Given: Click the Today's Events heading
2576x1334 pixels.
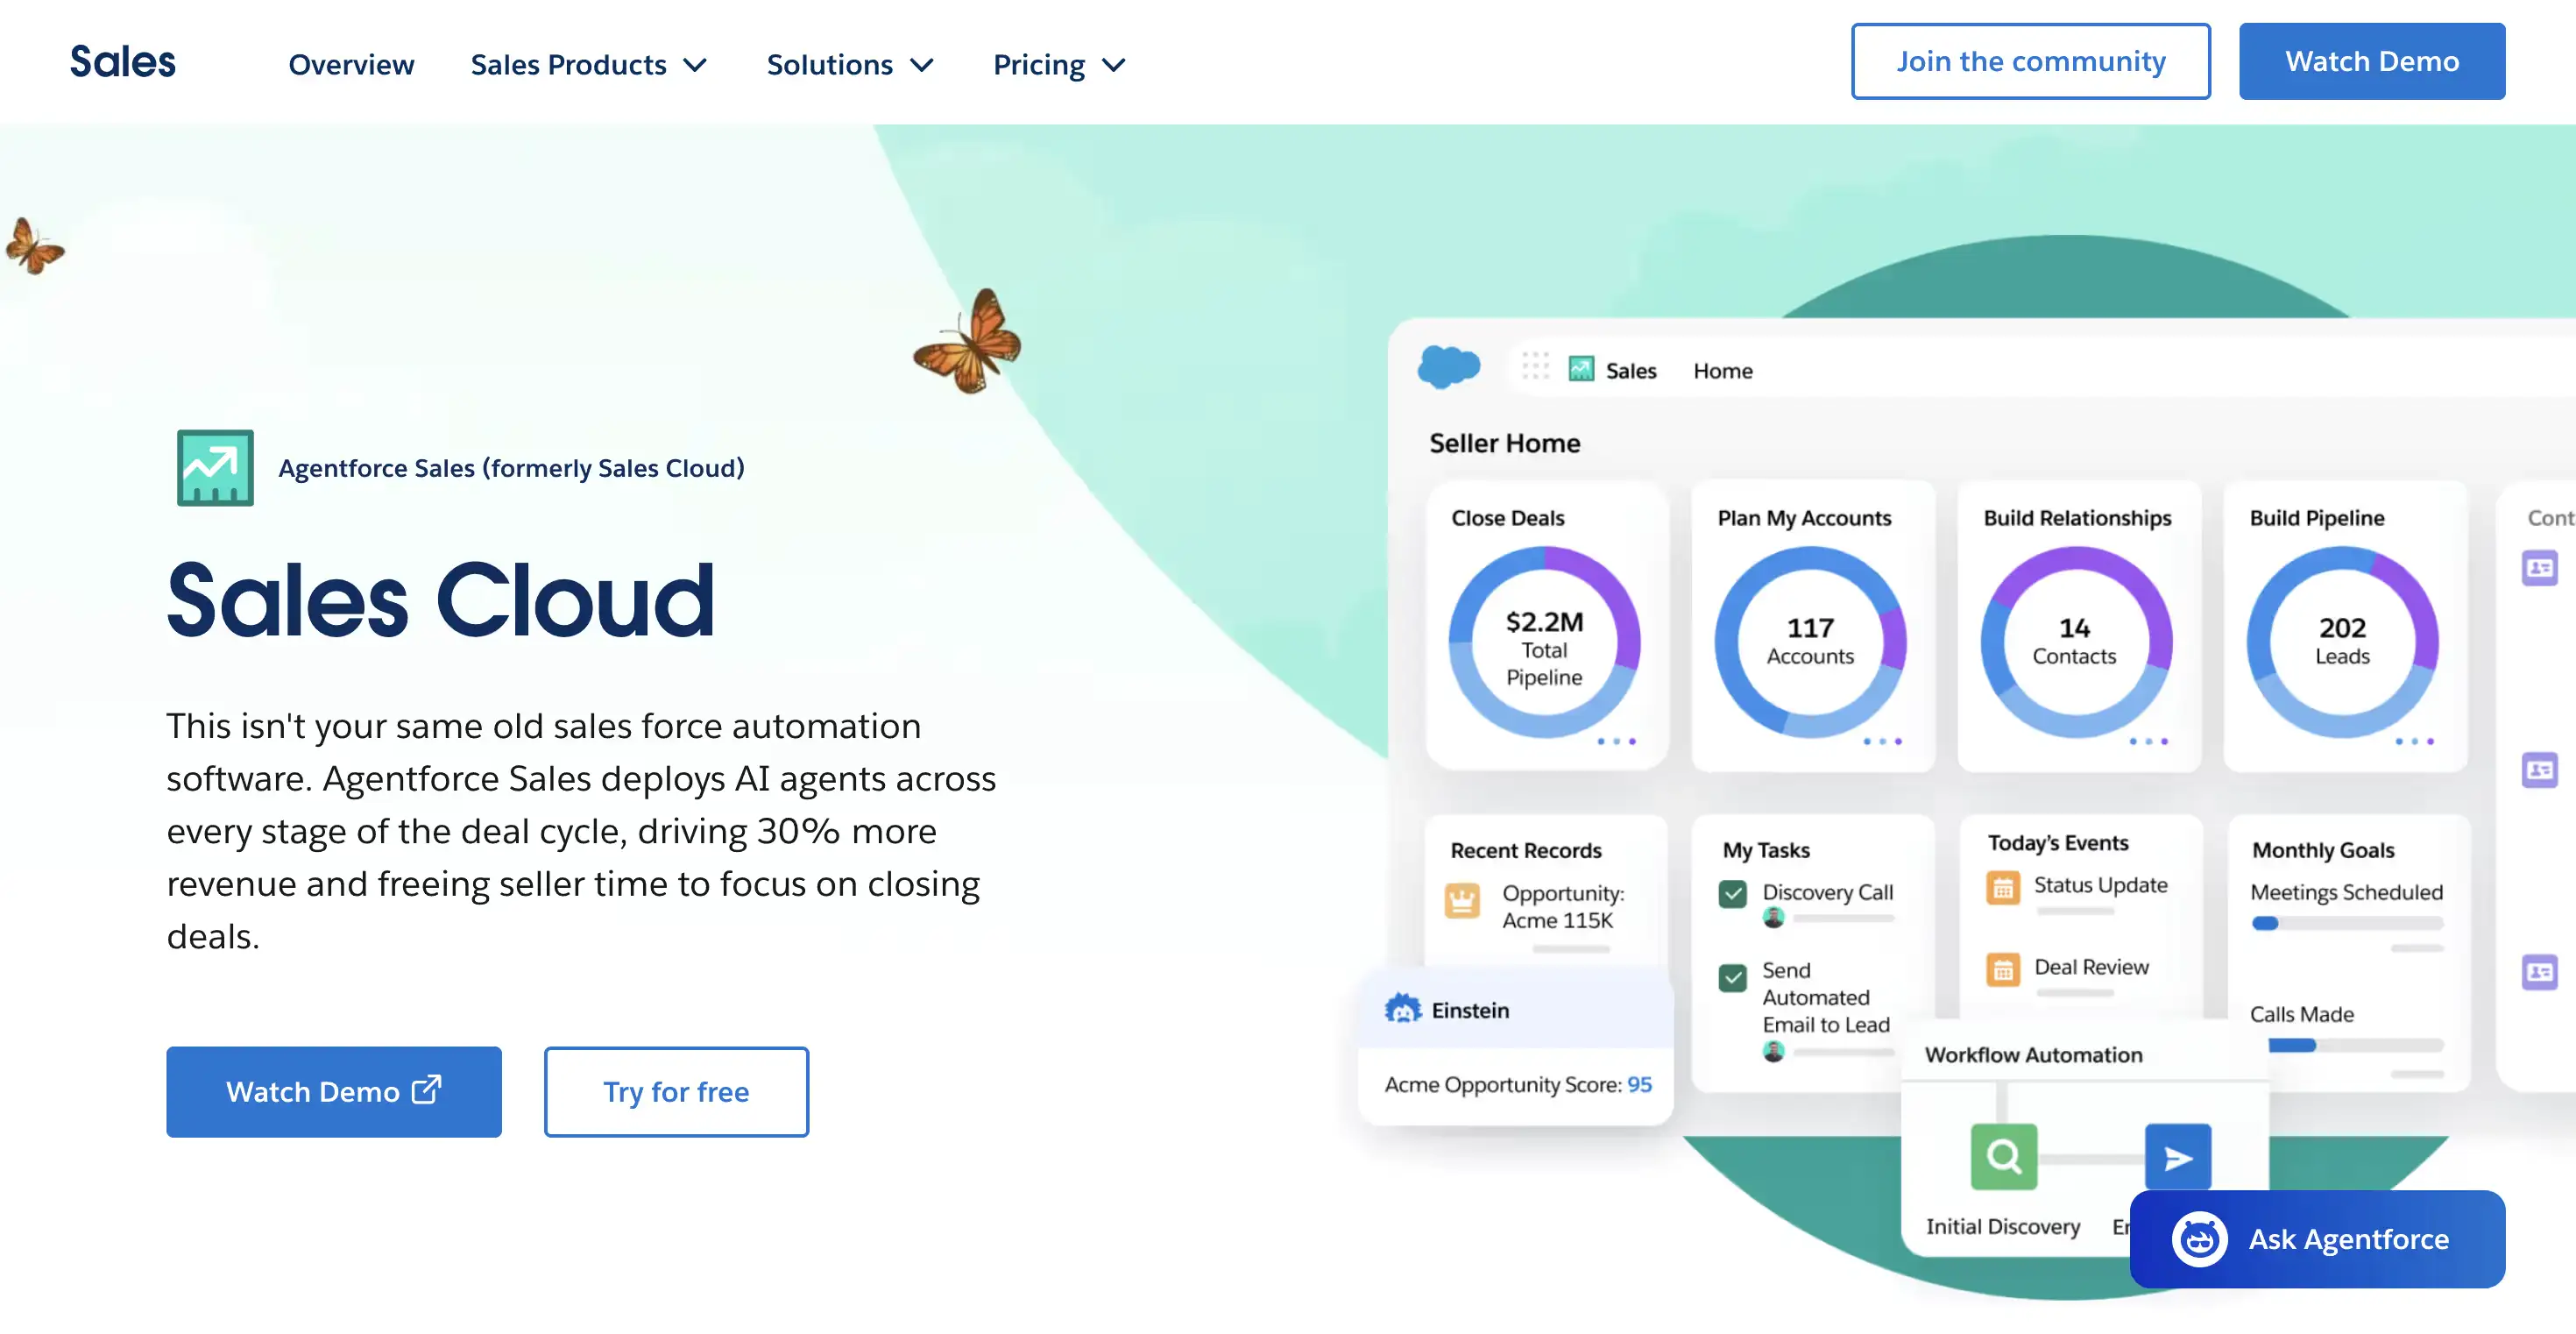Looking at the screenshot, I should tap(2058, 843).
